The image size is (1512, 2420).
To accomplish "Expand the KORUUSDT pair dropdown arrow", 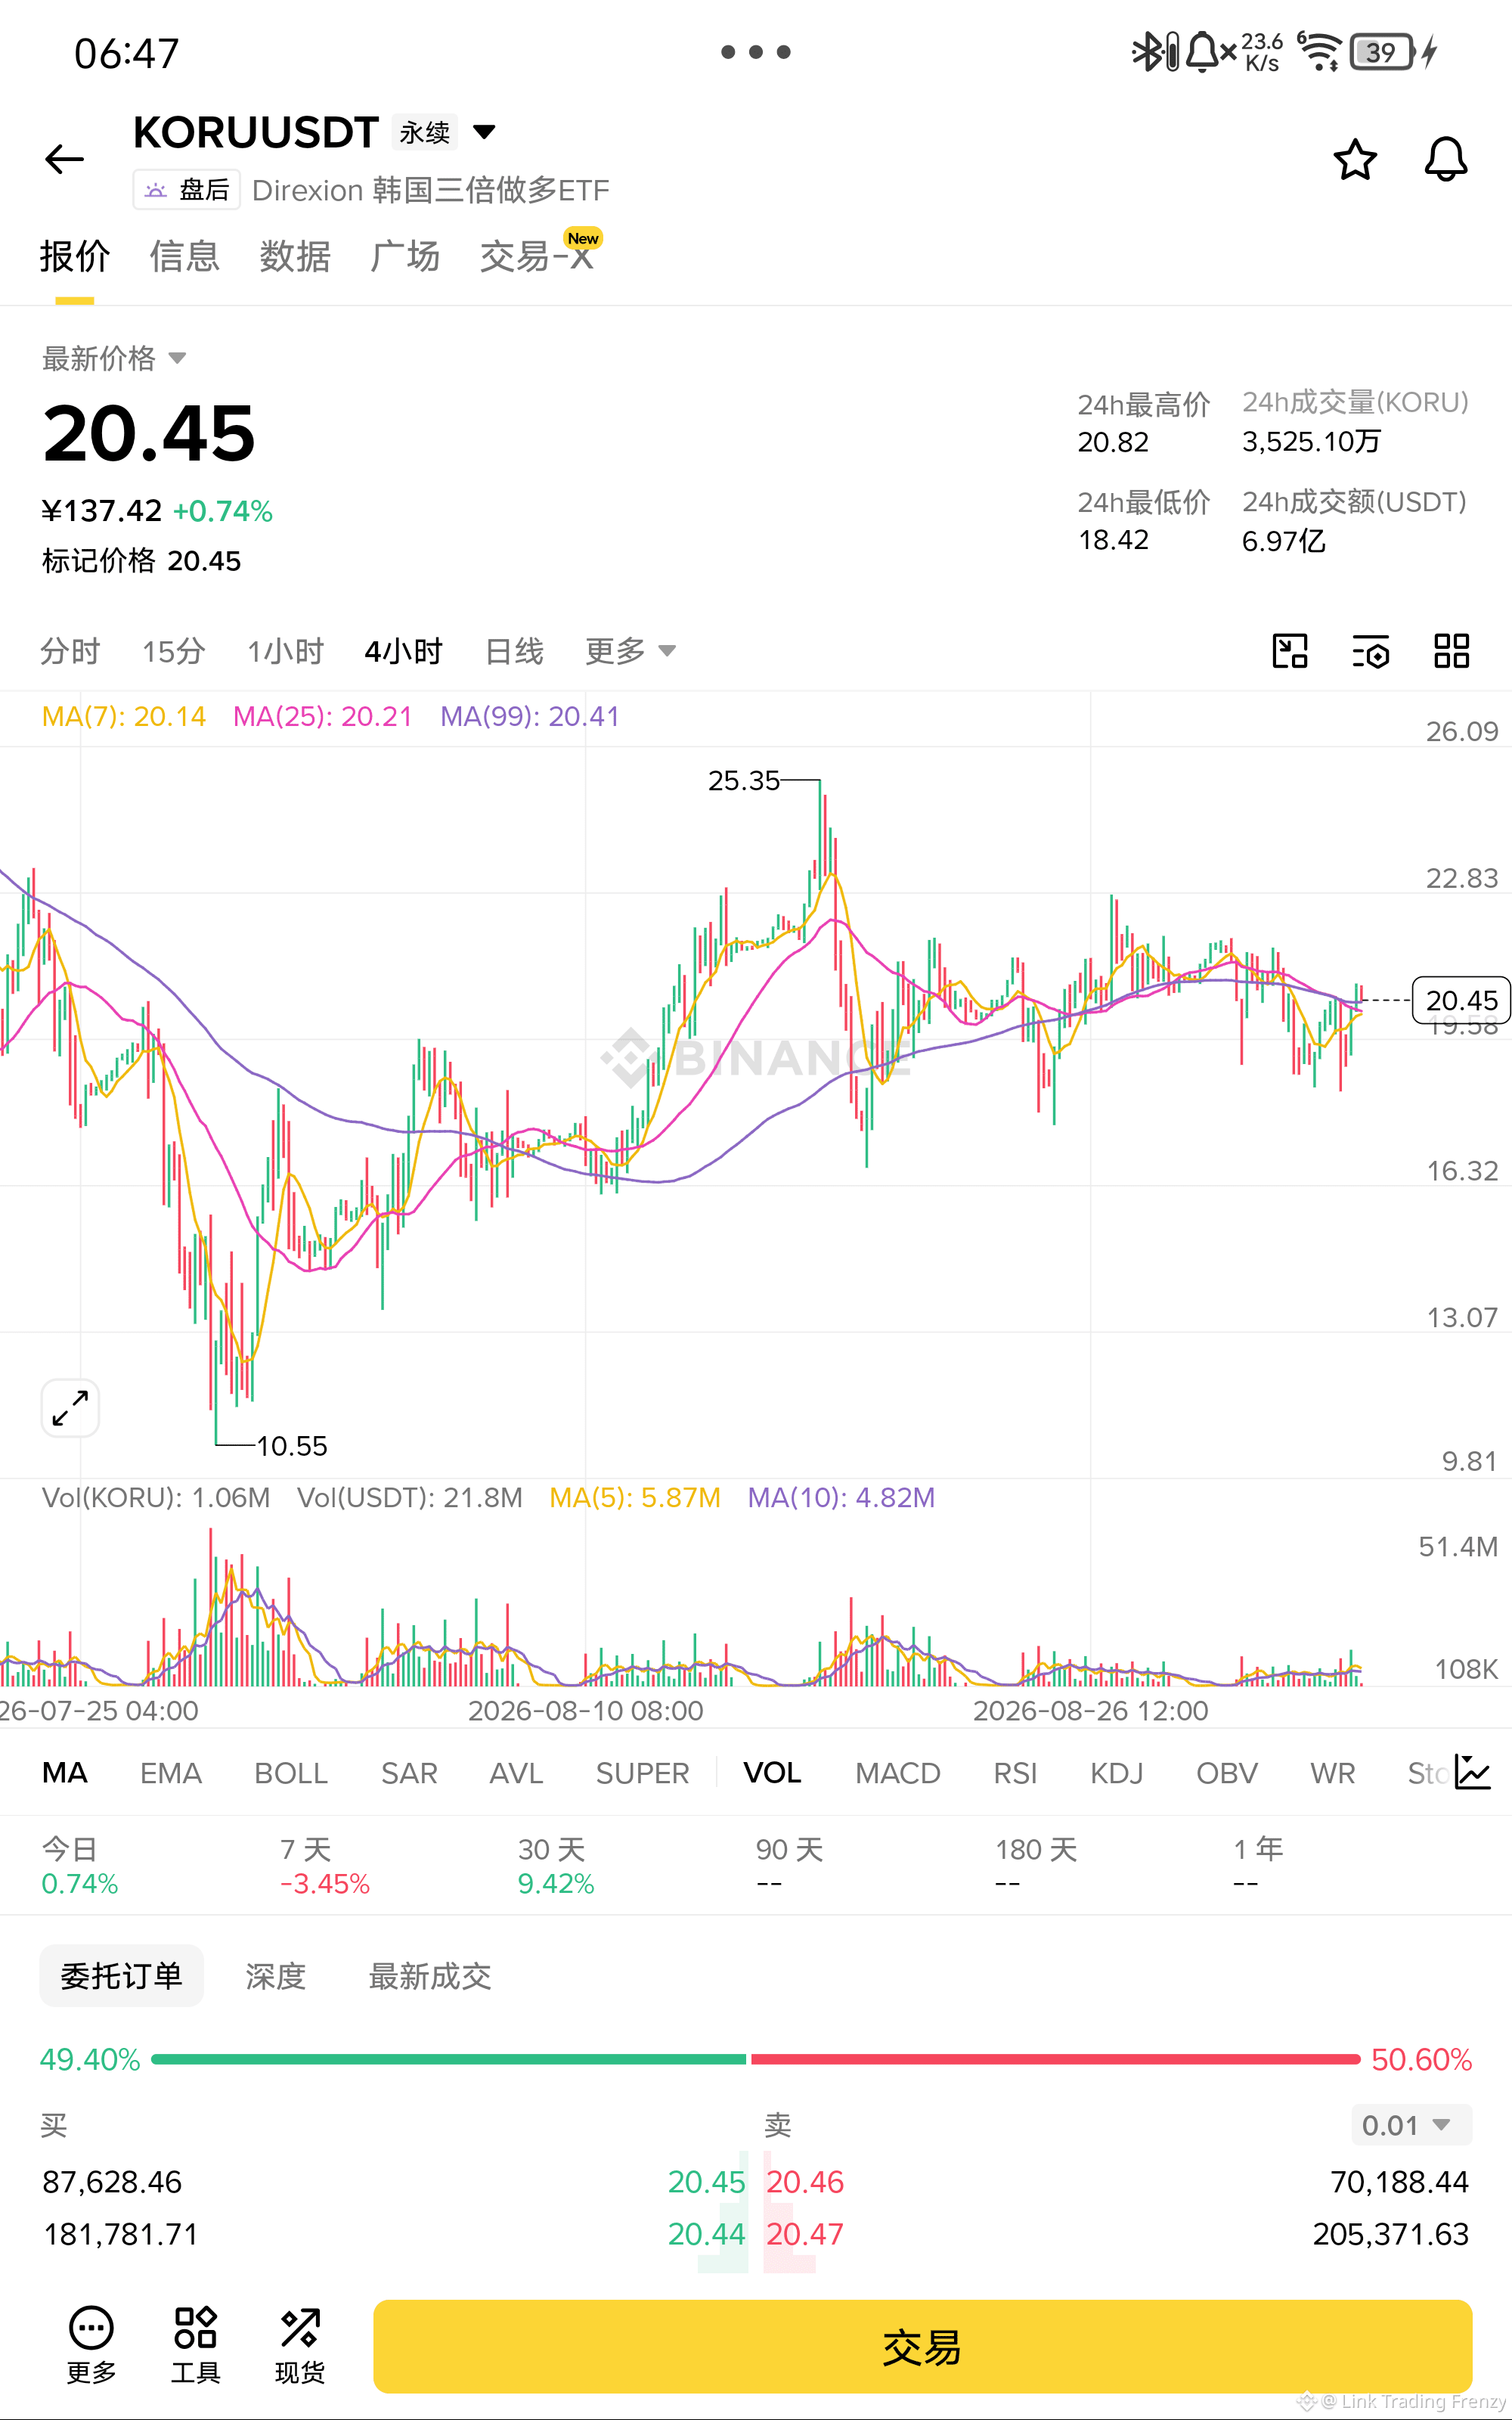I will (x=484, y=132).
